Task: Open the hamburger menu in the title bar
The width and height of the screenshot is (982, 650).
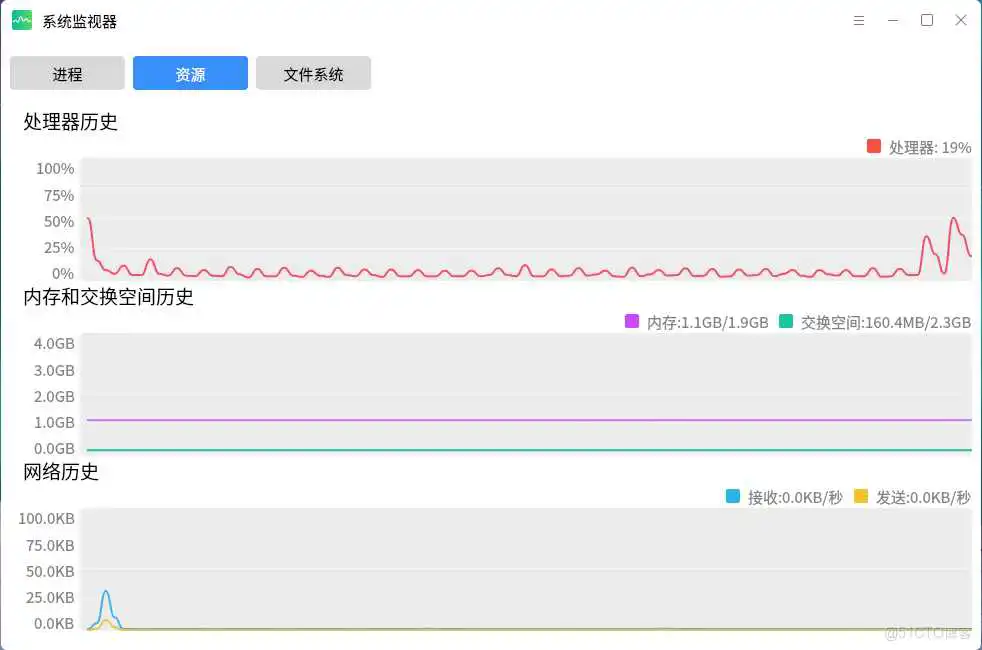Action: pos(858,19)
